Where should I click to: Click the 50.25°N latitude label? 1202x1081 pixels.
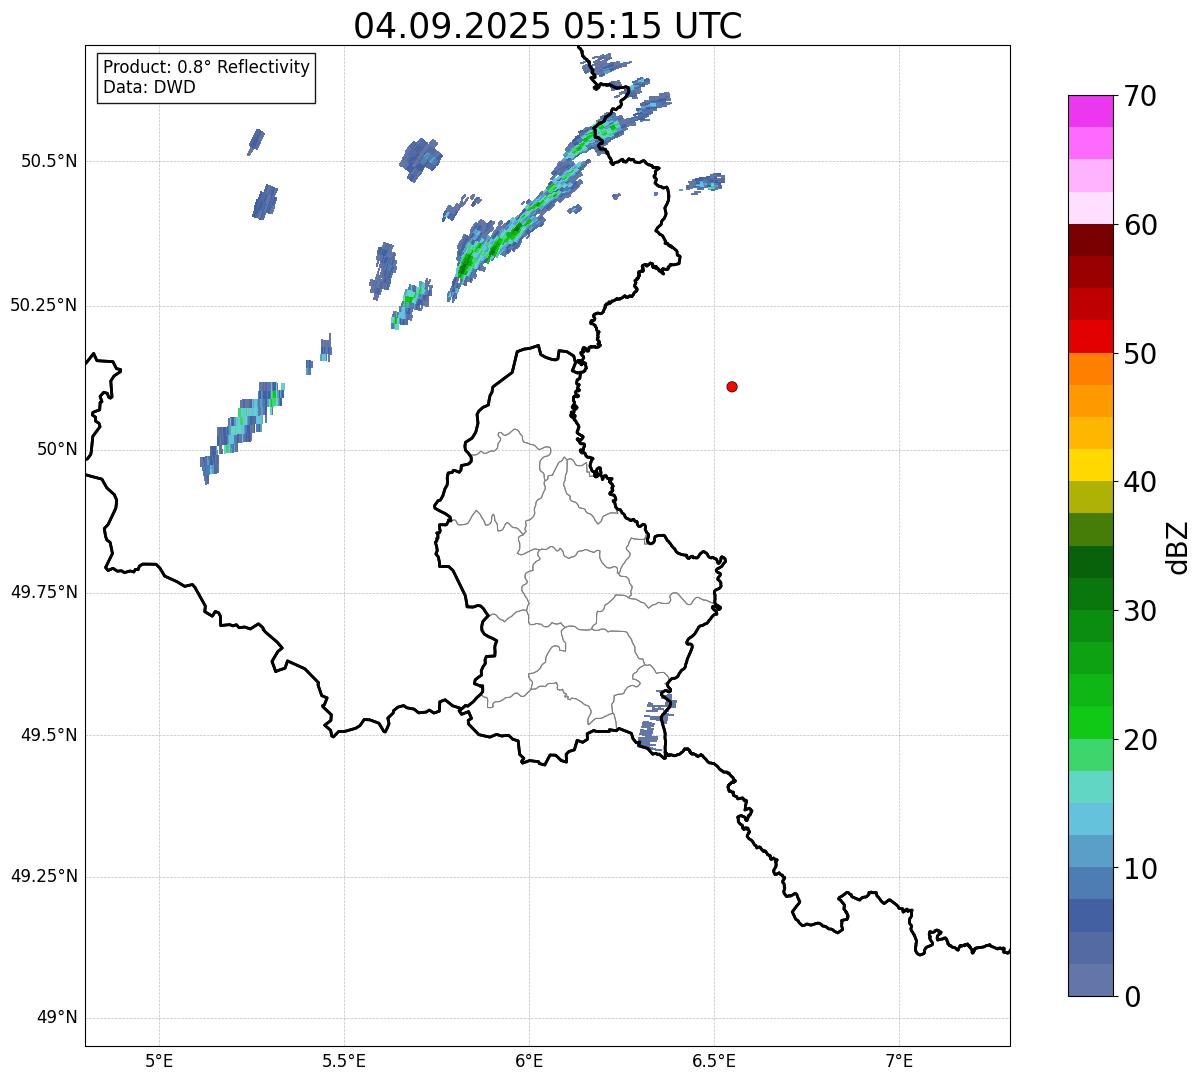43,305
